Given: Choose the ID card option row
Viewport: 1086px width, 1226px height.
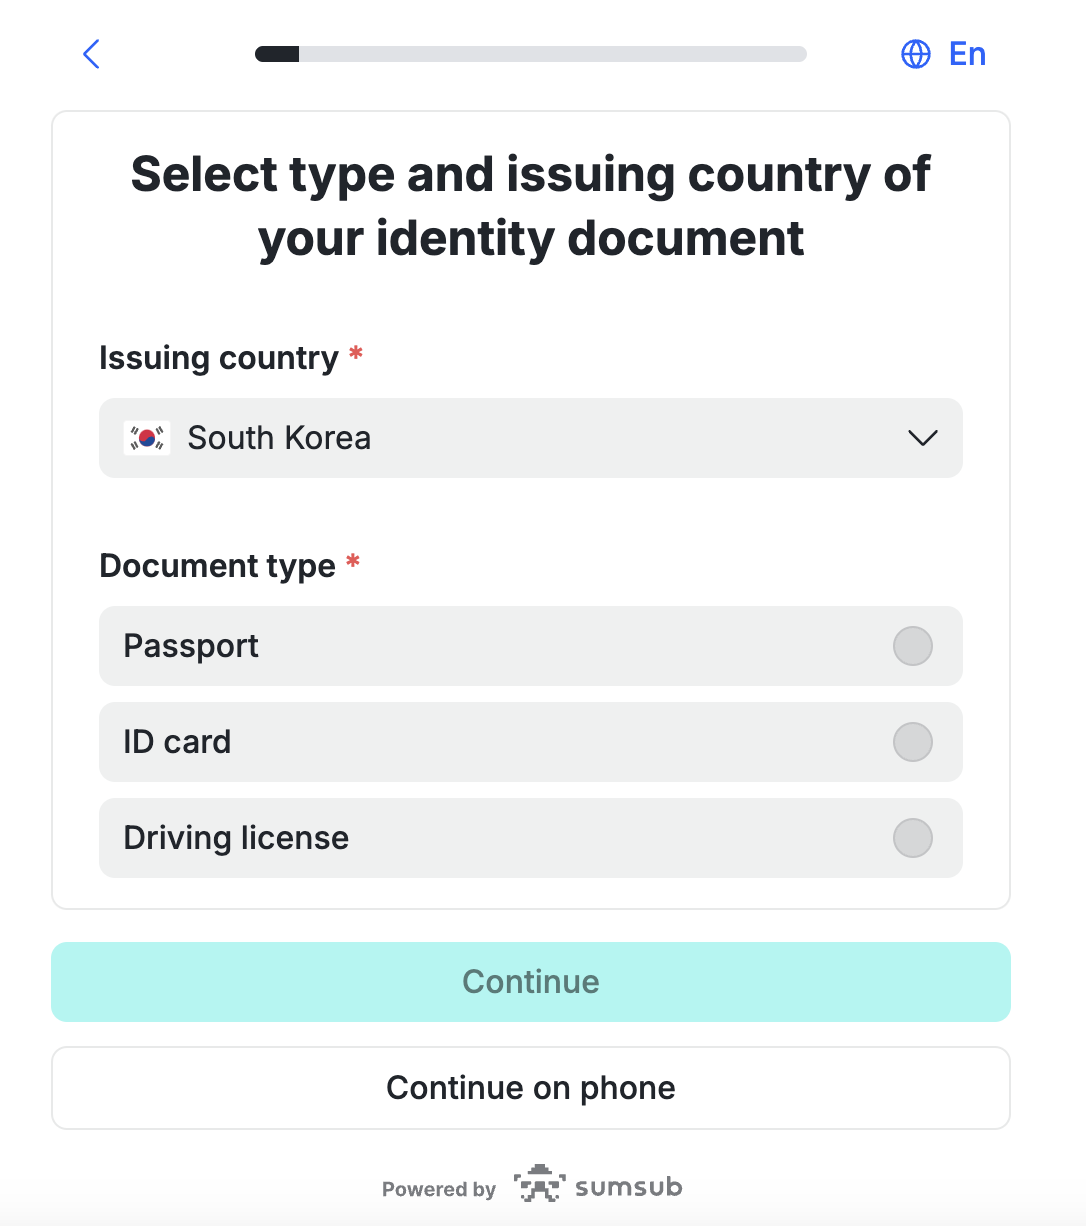Looking at the screenshot, I should pyautogui.click(x=531, y=742).
